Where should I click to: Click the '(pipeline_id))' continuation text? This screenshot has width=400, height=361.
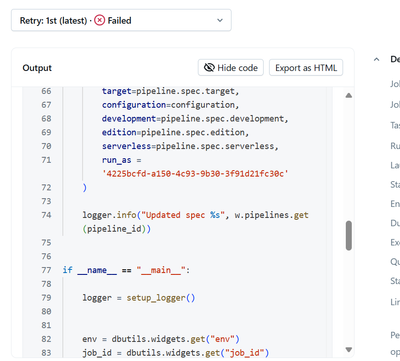pos(117,229)
